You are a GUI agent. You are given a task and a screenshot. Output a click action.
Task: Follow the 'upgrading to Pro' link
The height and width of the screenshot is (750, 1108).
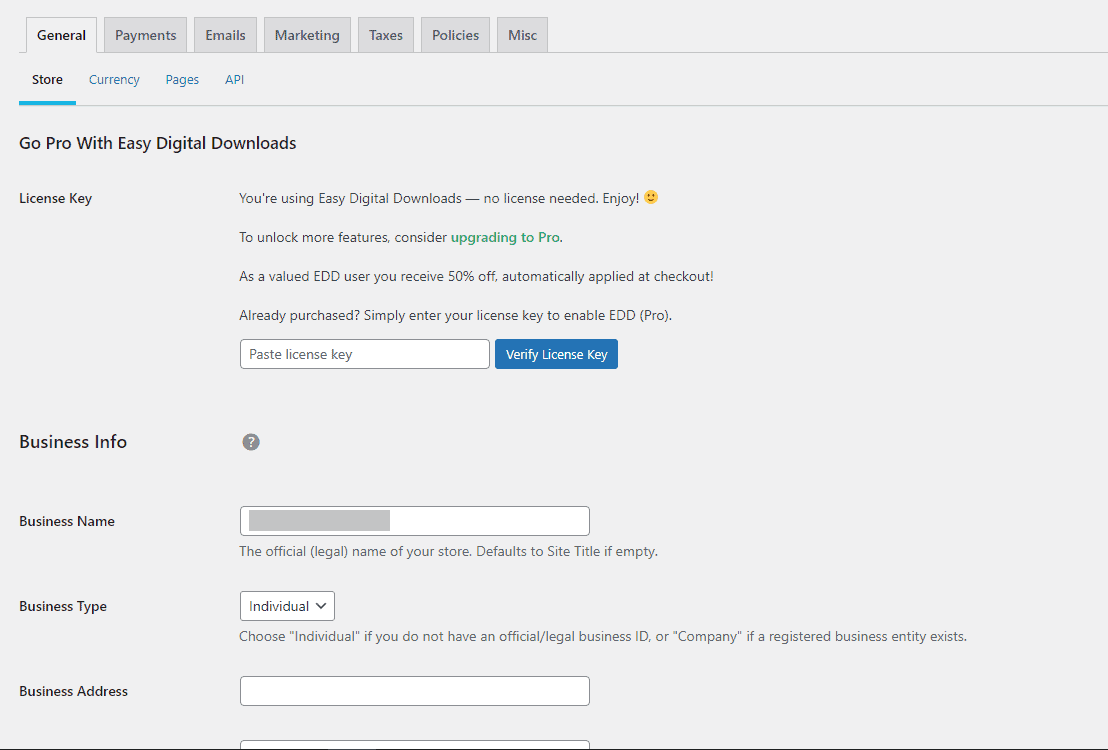click(x=505, y=237)
